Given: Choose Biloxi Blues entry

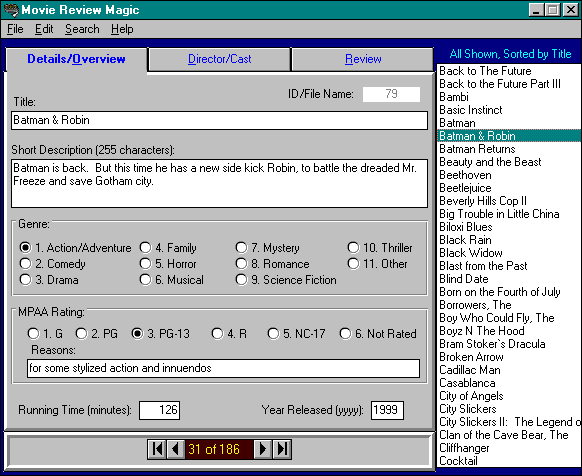Looking at the screenshot, I should point(509,226).
